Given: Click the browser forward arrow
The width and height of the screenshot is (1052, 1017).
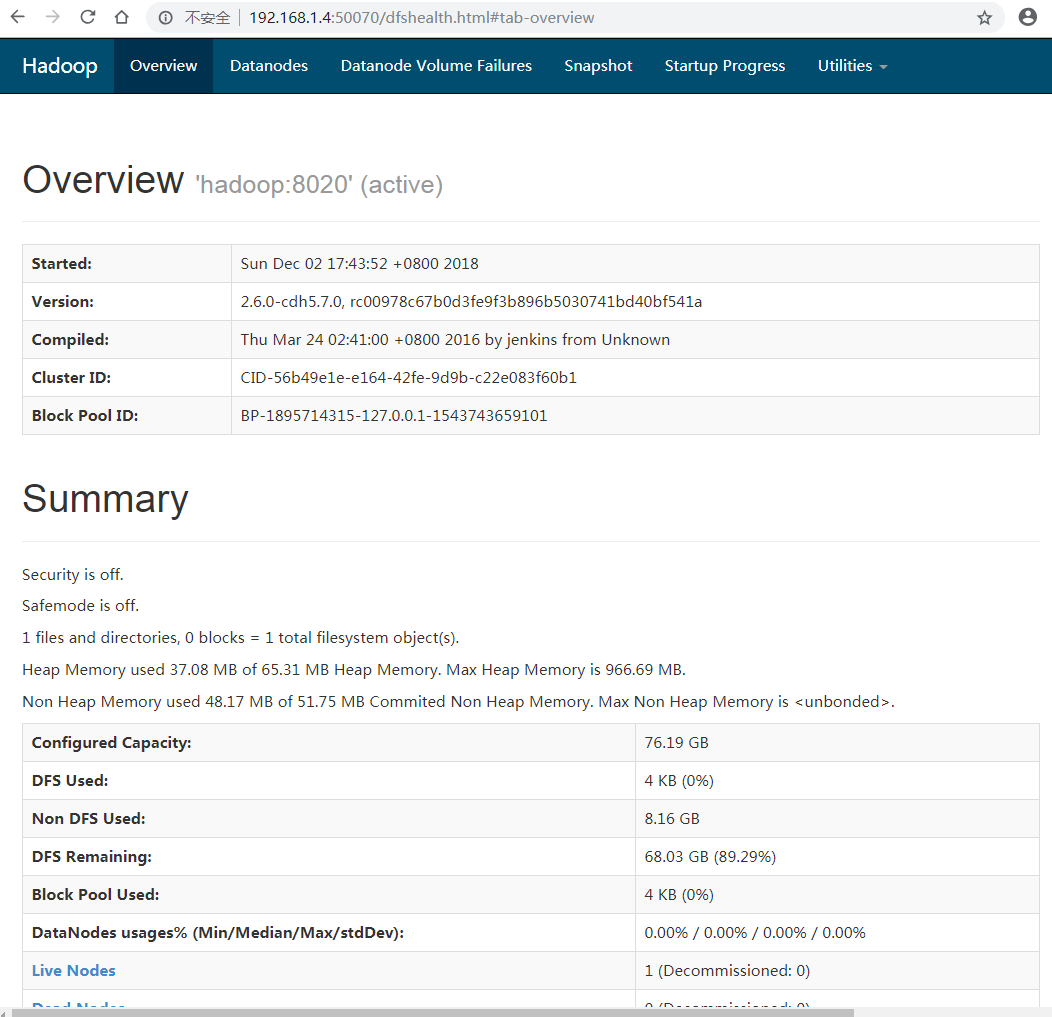Looking at the screenshot, I should click(x=52, y=17).
